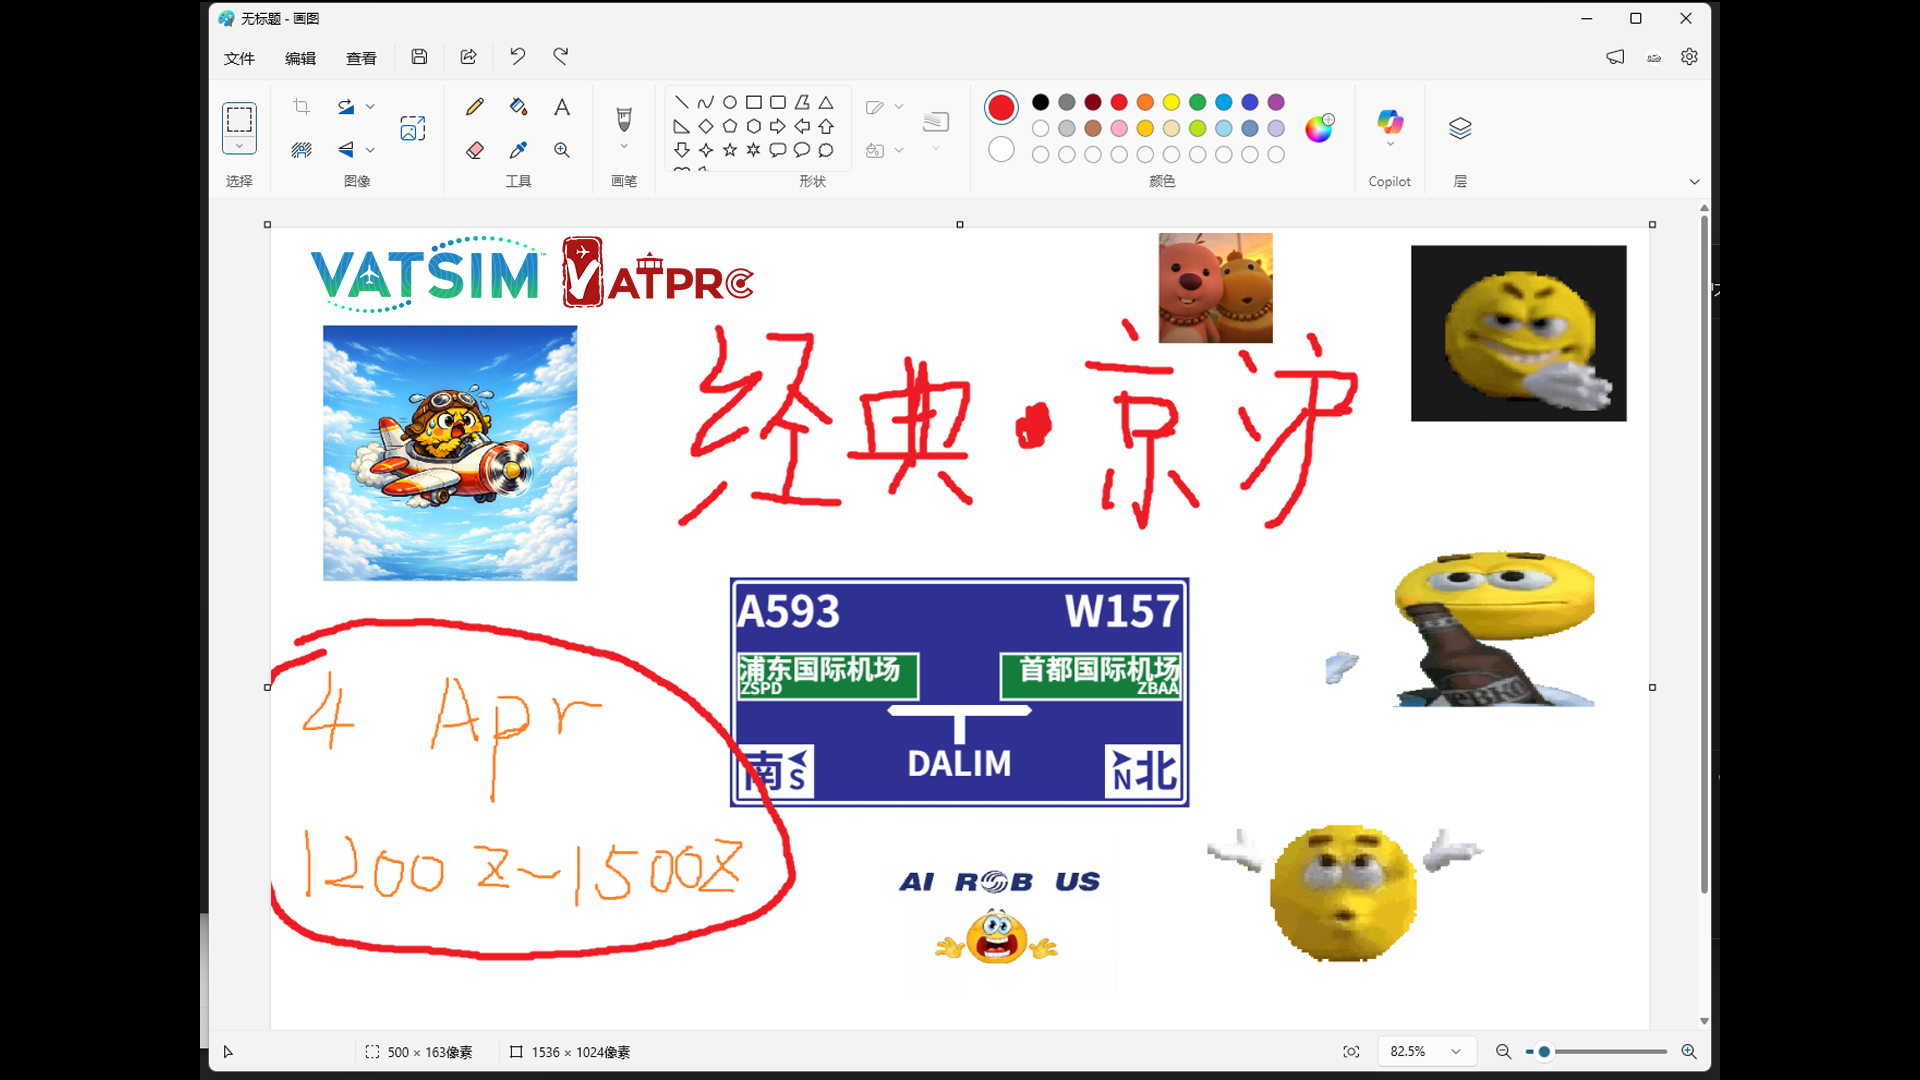Select the Color picker eyedropper tool

pyautogui.click(x=518, y=150)
